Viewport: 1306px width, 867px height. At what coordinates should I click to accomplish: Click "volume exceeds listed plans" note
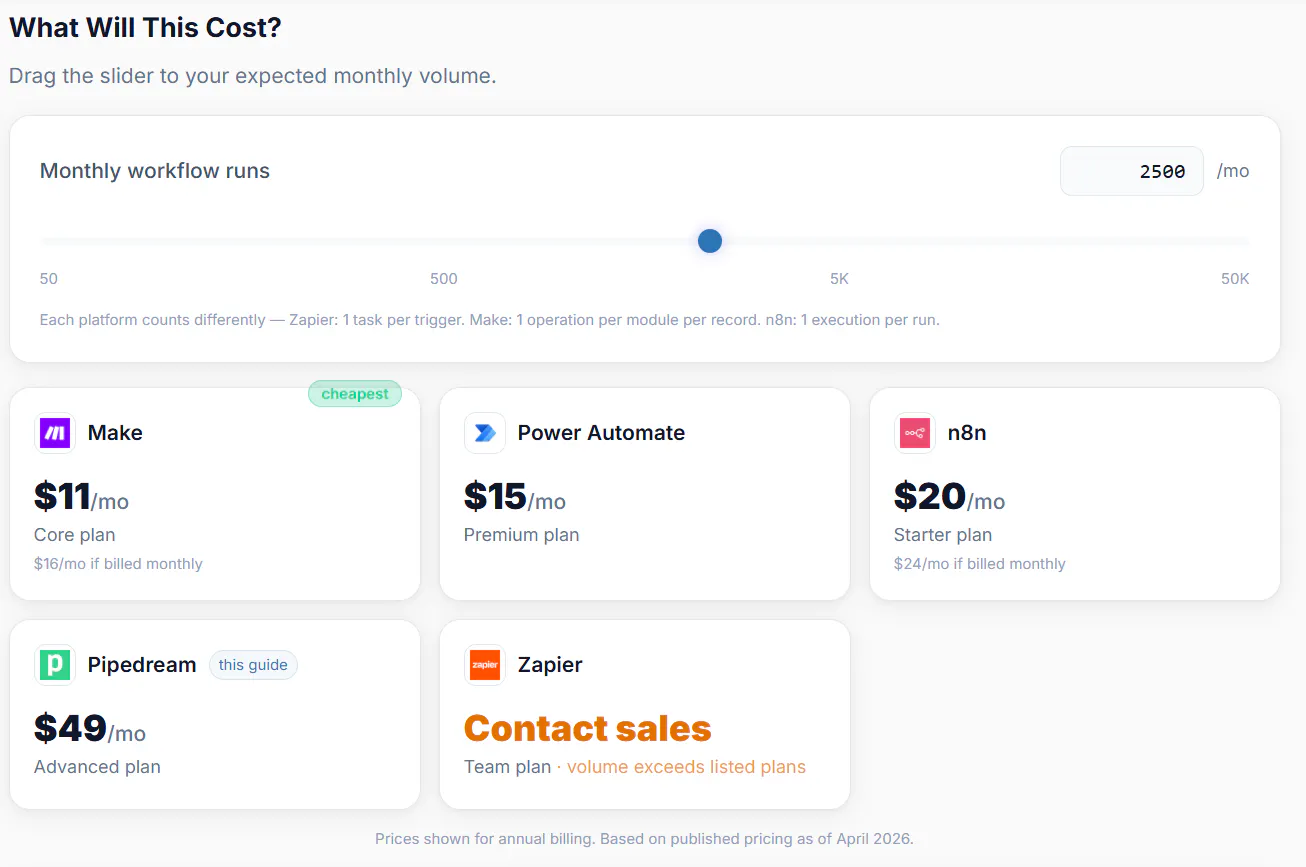coord(686,767)
